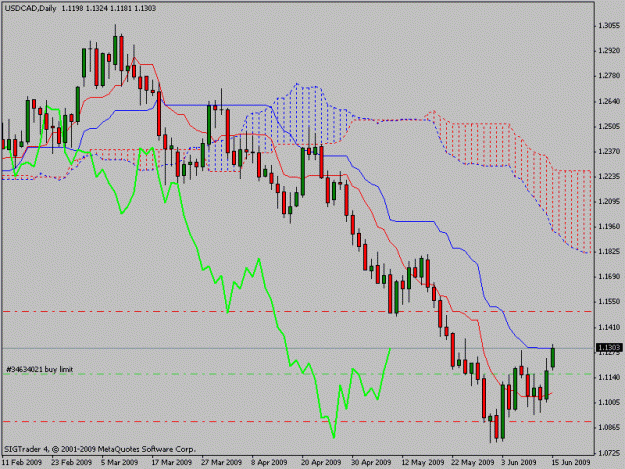625x469 pixels.
Task: Click the 1.2920 price axis label
Action: (609, 51)
